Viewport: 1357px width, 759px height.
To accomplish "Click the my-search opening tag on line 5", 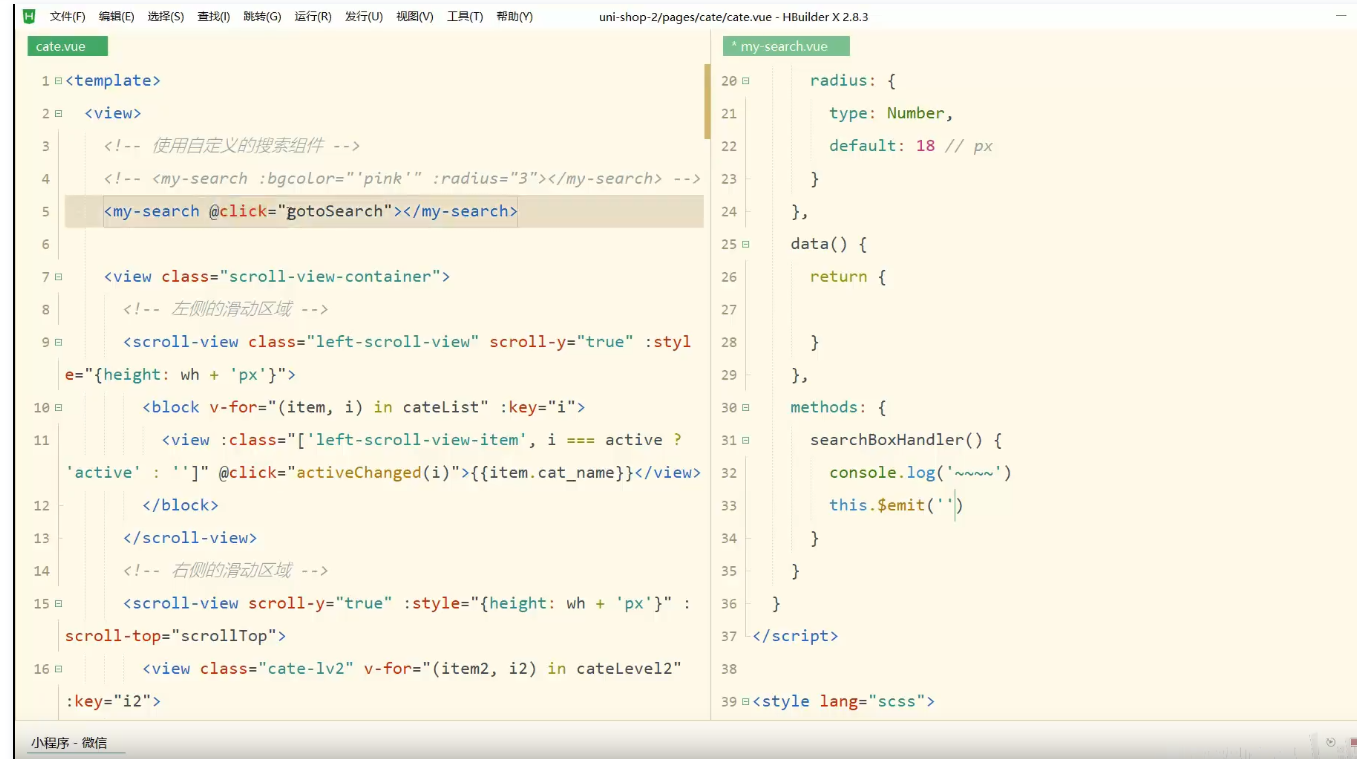I will (152, 211).
